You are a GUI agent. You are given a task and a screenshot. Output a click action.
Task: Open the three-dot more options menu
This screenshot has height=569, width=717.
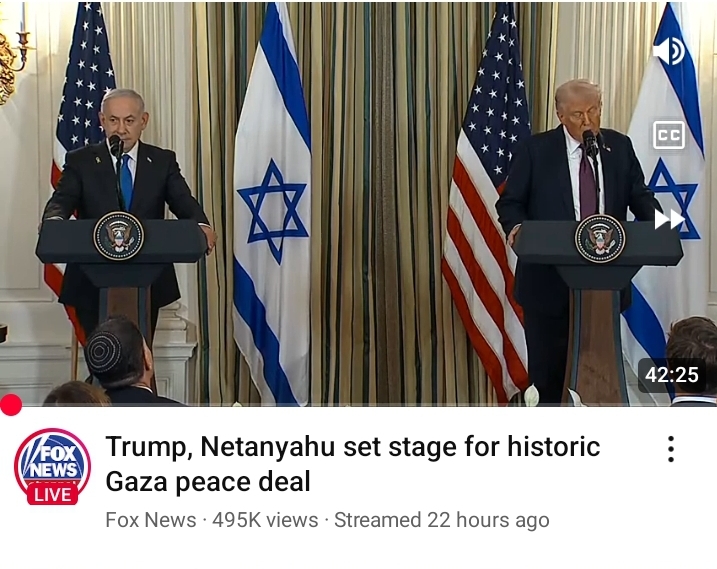tap(671, 449)
